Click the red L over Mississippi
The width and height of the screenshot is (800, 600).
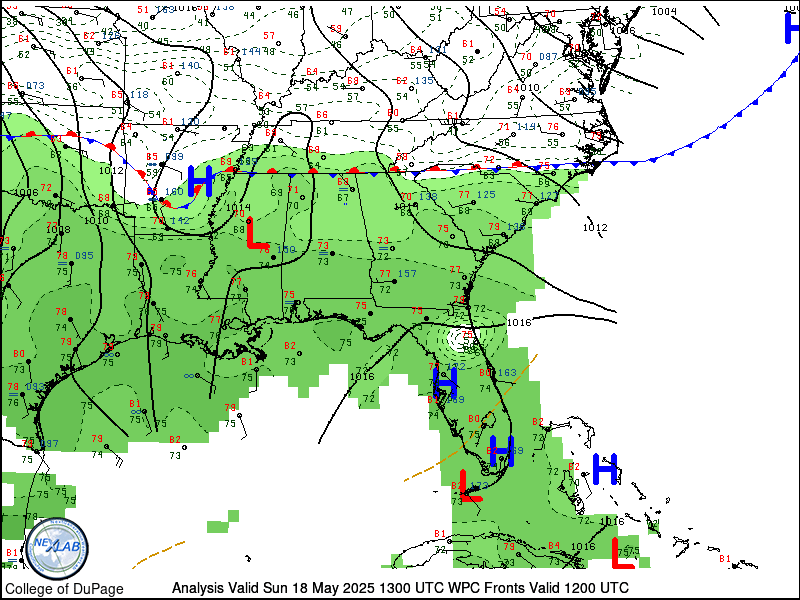click(258, 233)
